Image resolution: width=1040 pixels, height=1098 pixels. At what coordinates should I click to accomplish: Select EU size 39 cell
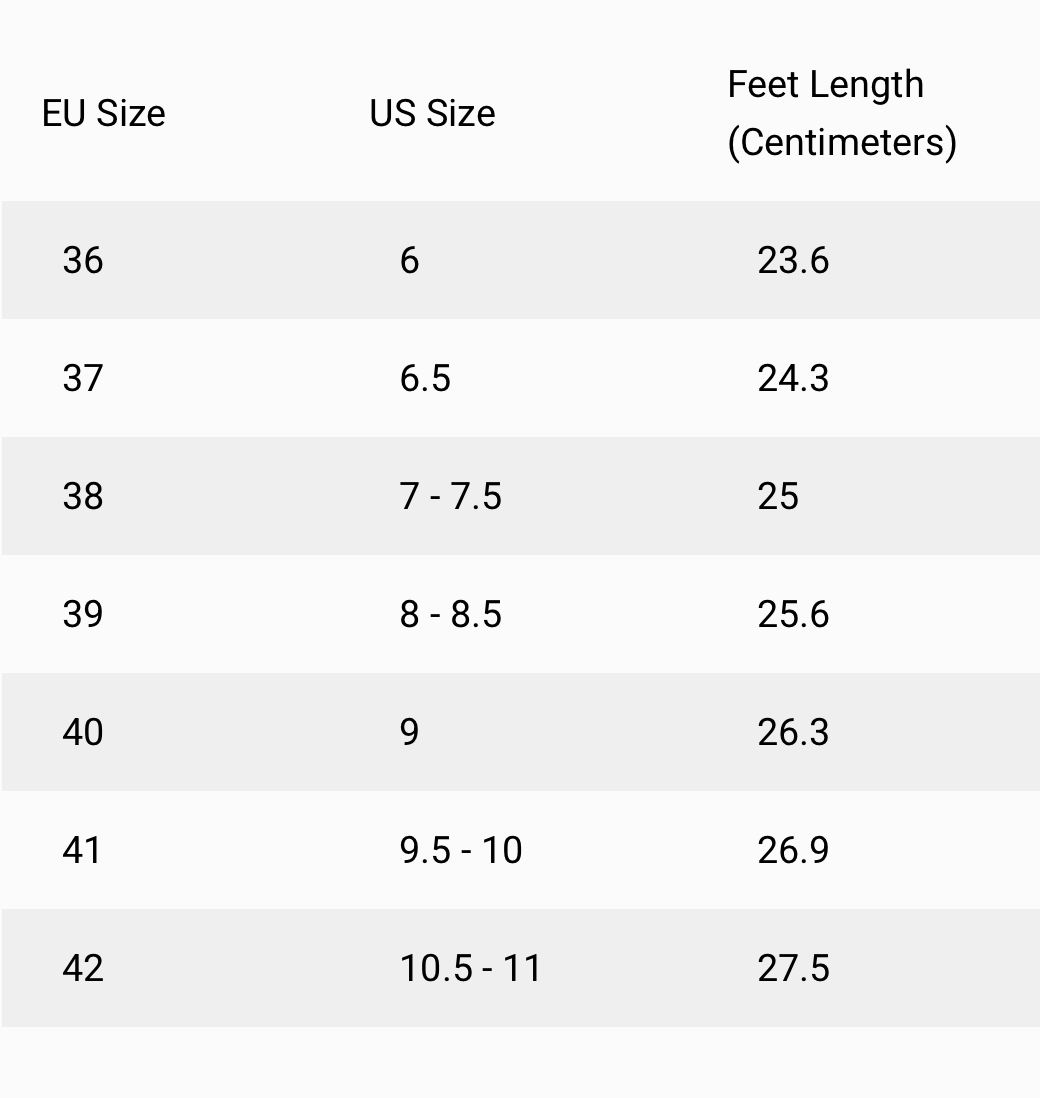(x=83, y=614)
